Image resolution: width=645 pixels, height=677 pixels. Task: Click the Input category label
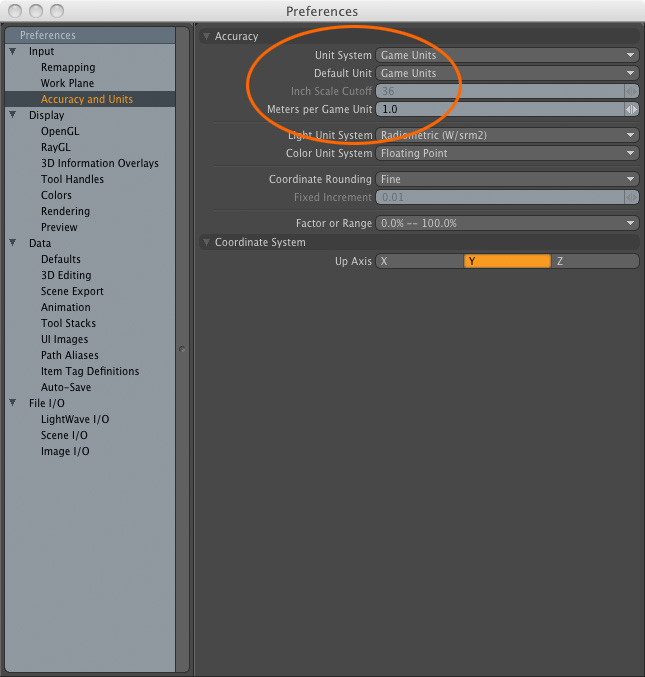[x=41, y=51]
